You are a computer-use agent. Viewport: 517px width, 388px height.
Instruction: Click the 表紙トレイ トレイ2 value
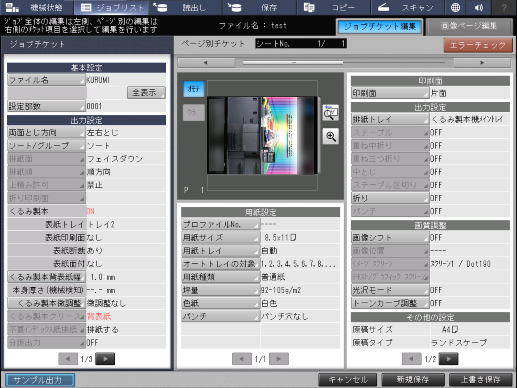point(101,224)
